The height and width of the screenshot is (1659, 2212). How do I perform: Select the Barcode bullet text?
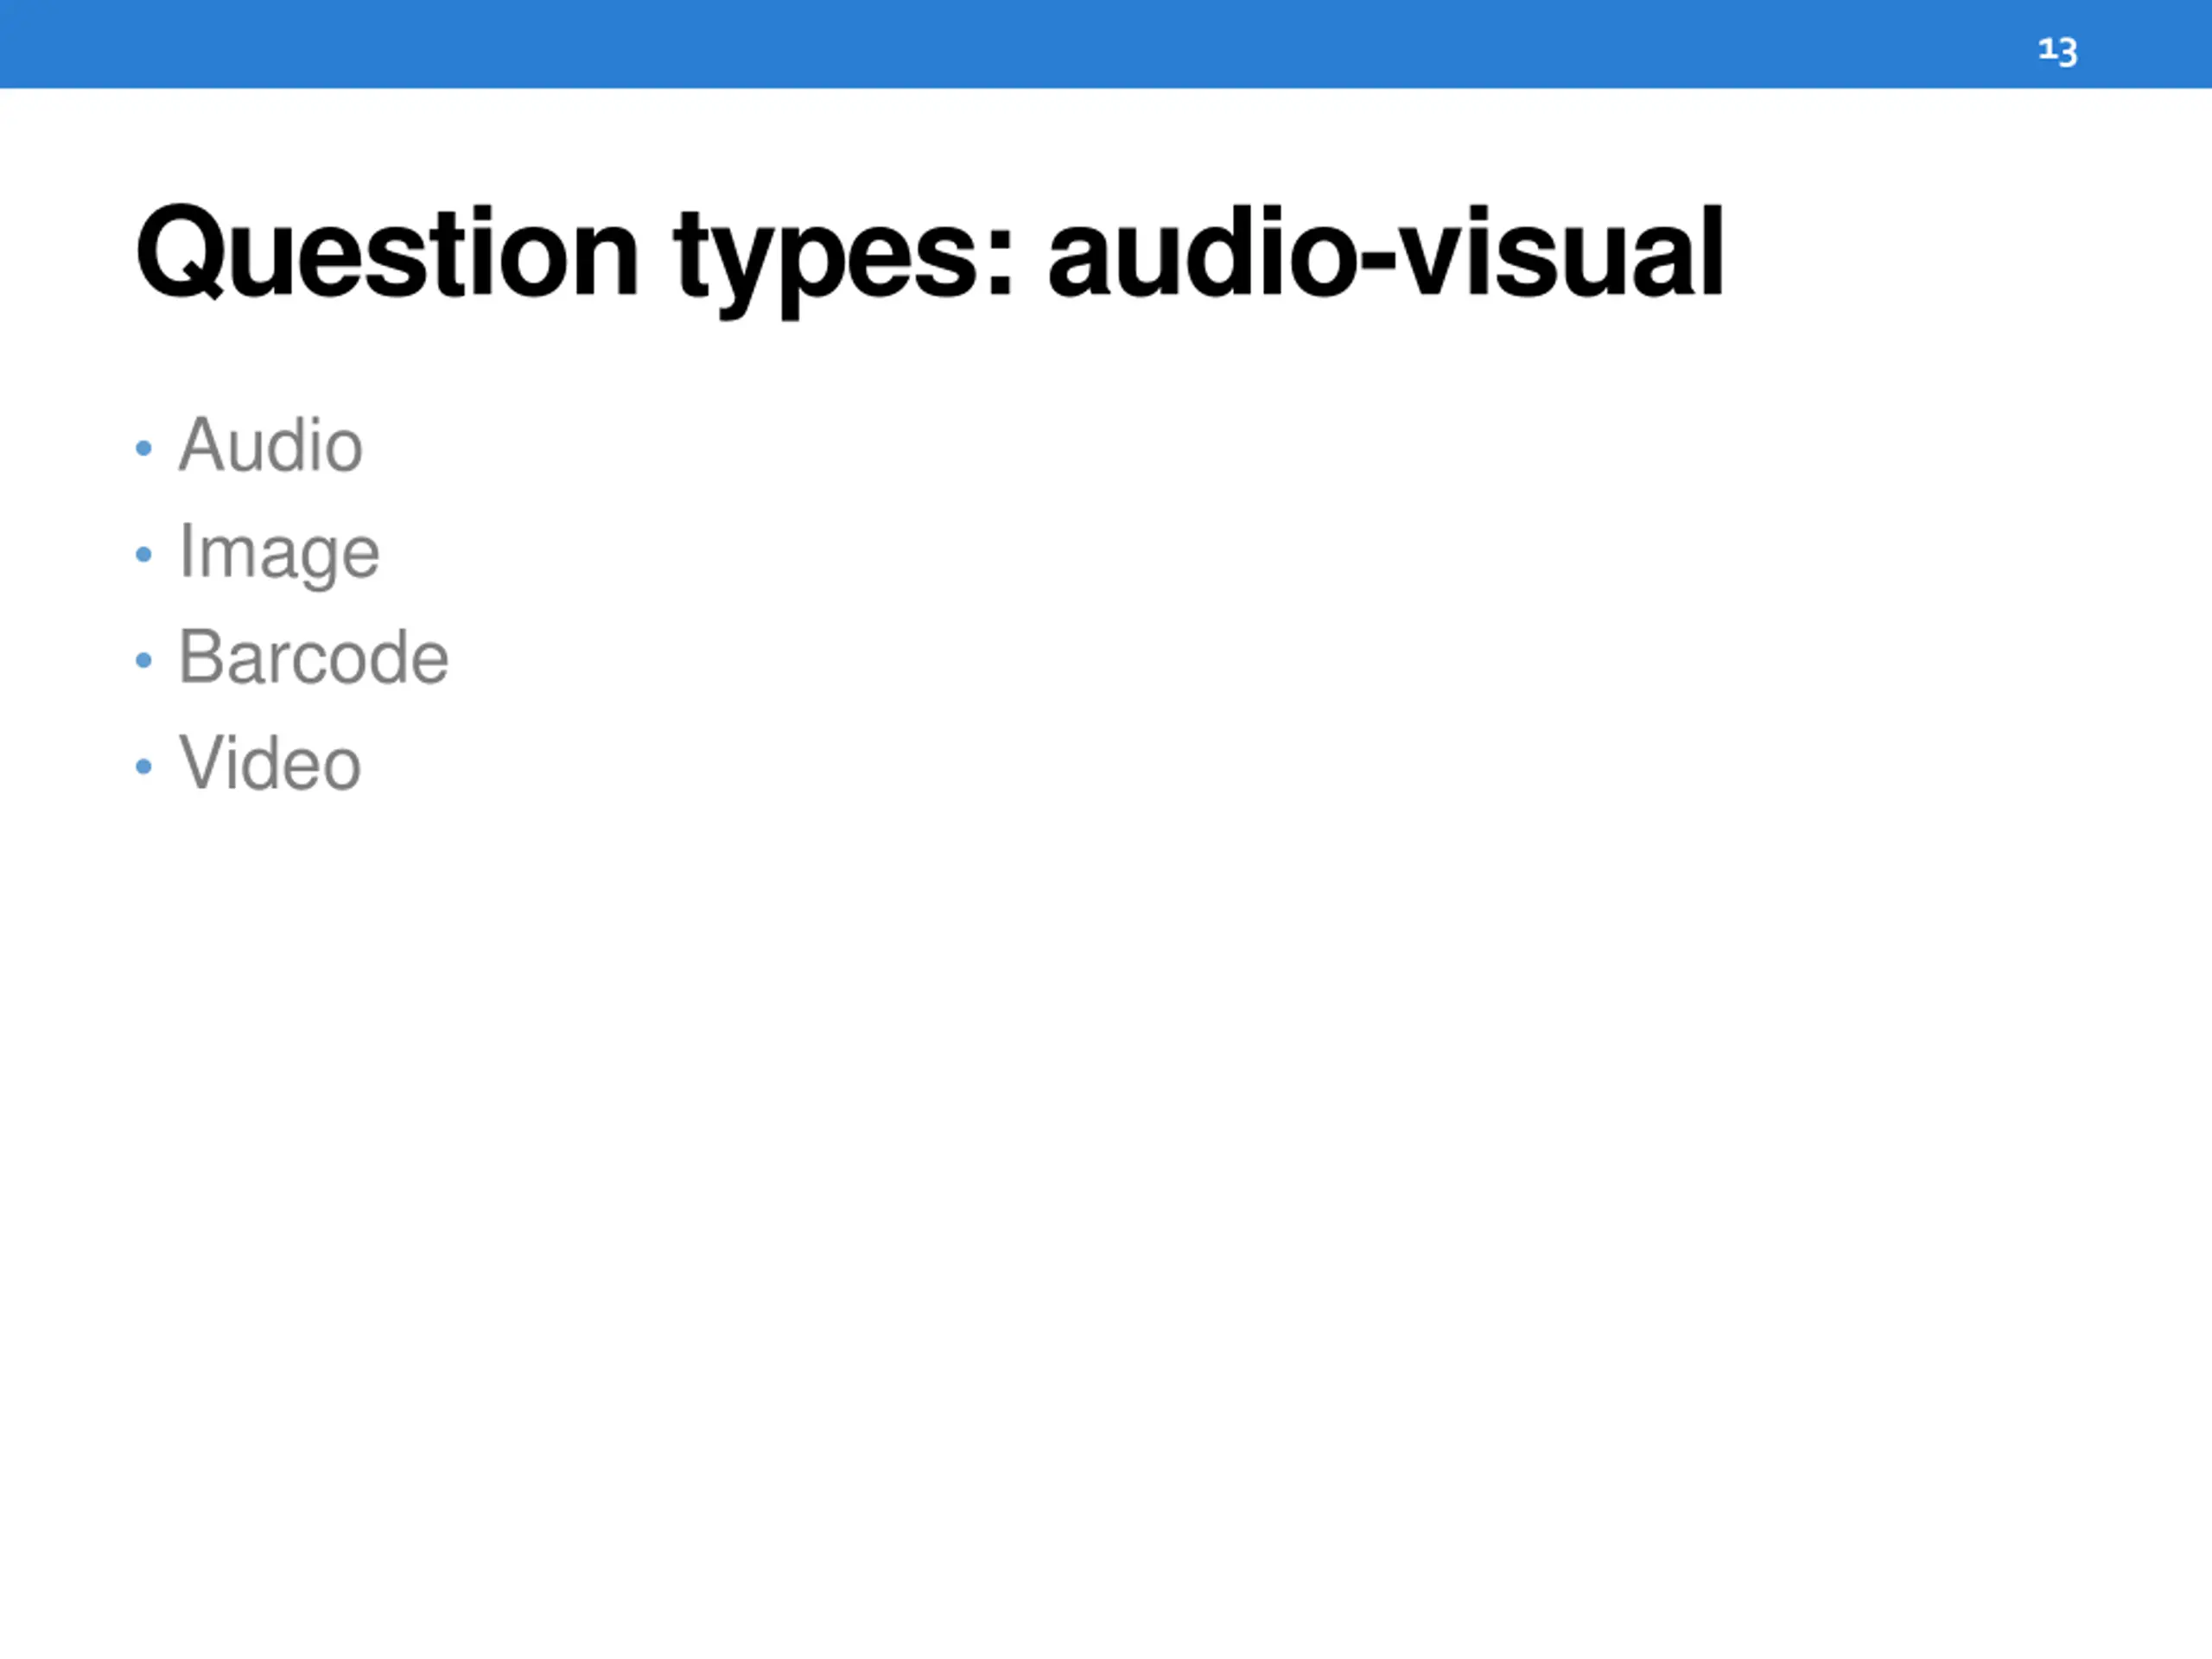click(x=313, y=658)
